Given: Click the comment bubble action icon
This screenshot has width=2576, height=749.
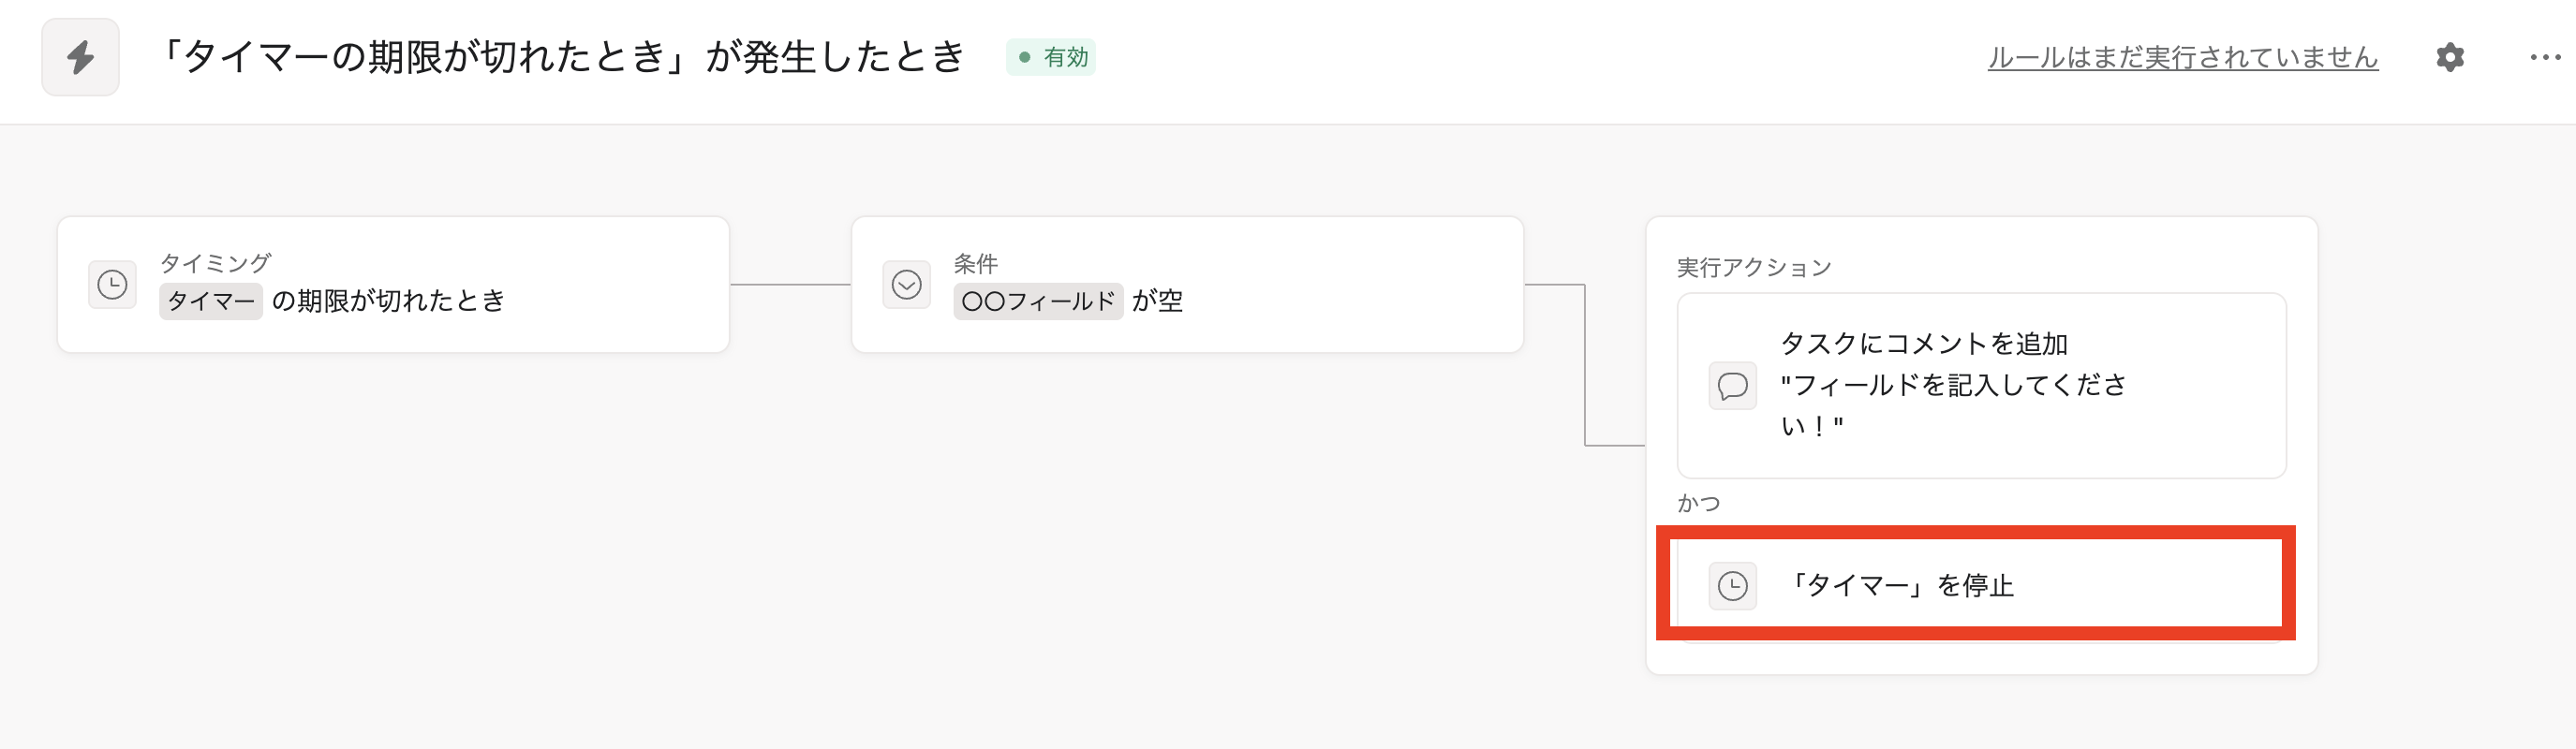Looking at the screenshot, I should (1732, 386).
